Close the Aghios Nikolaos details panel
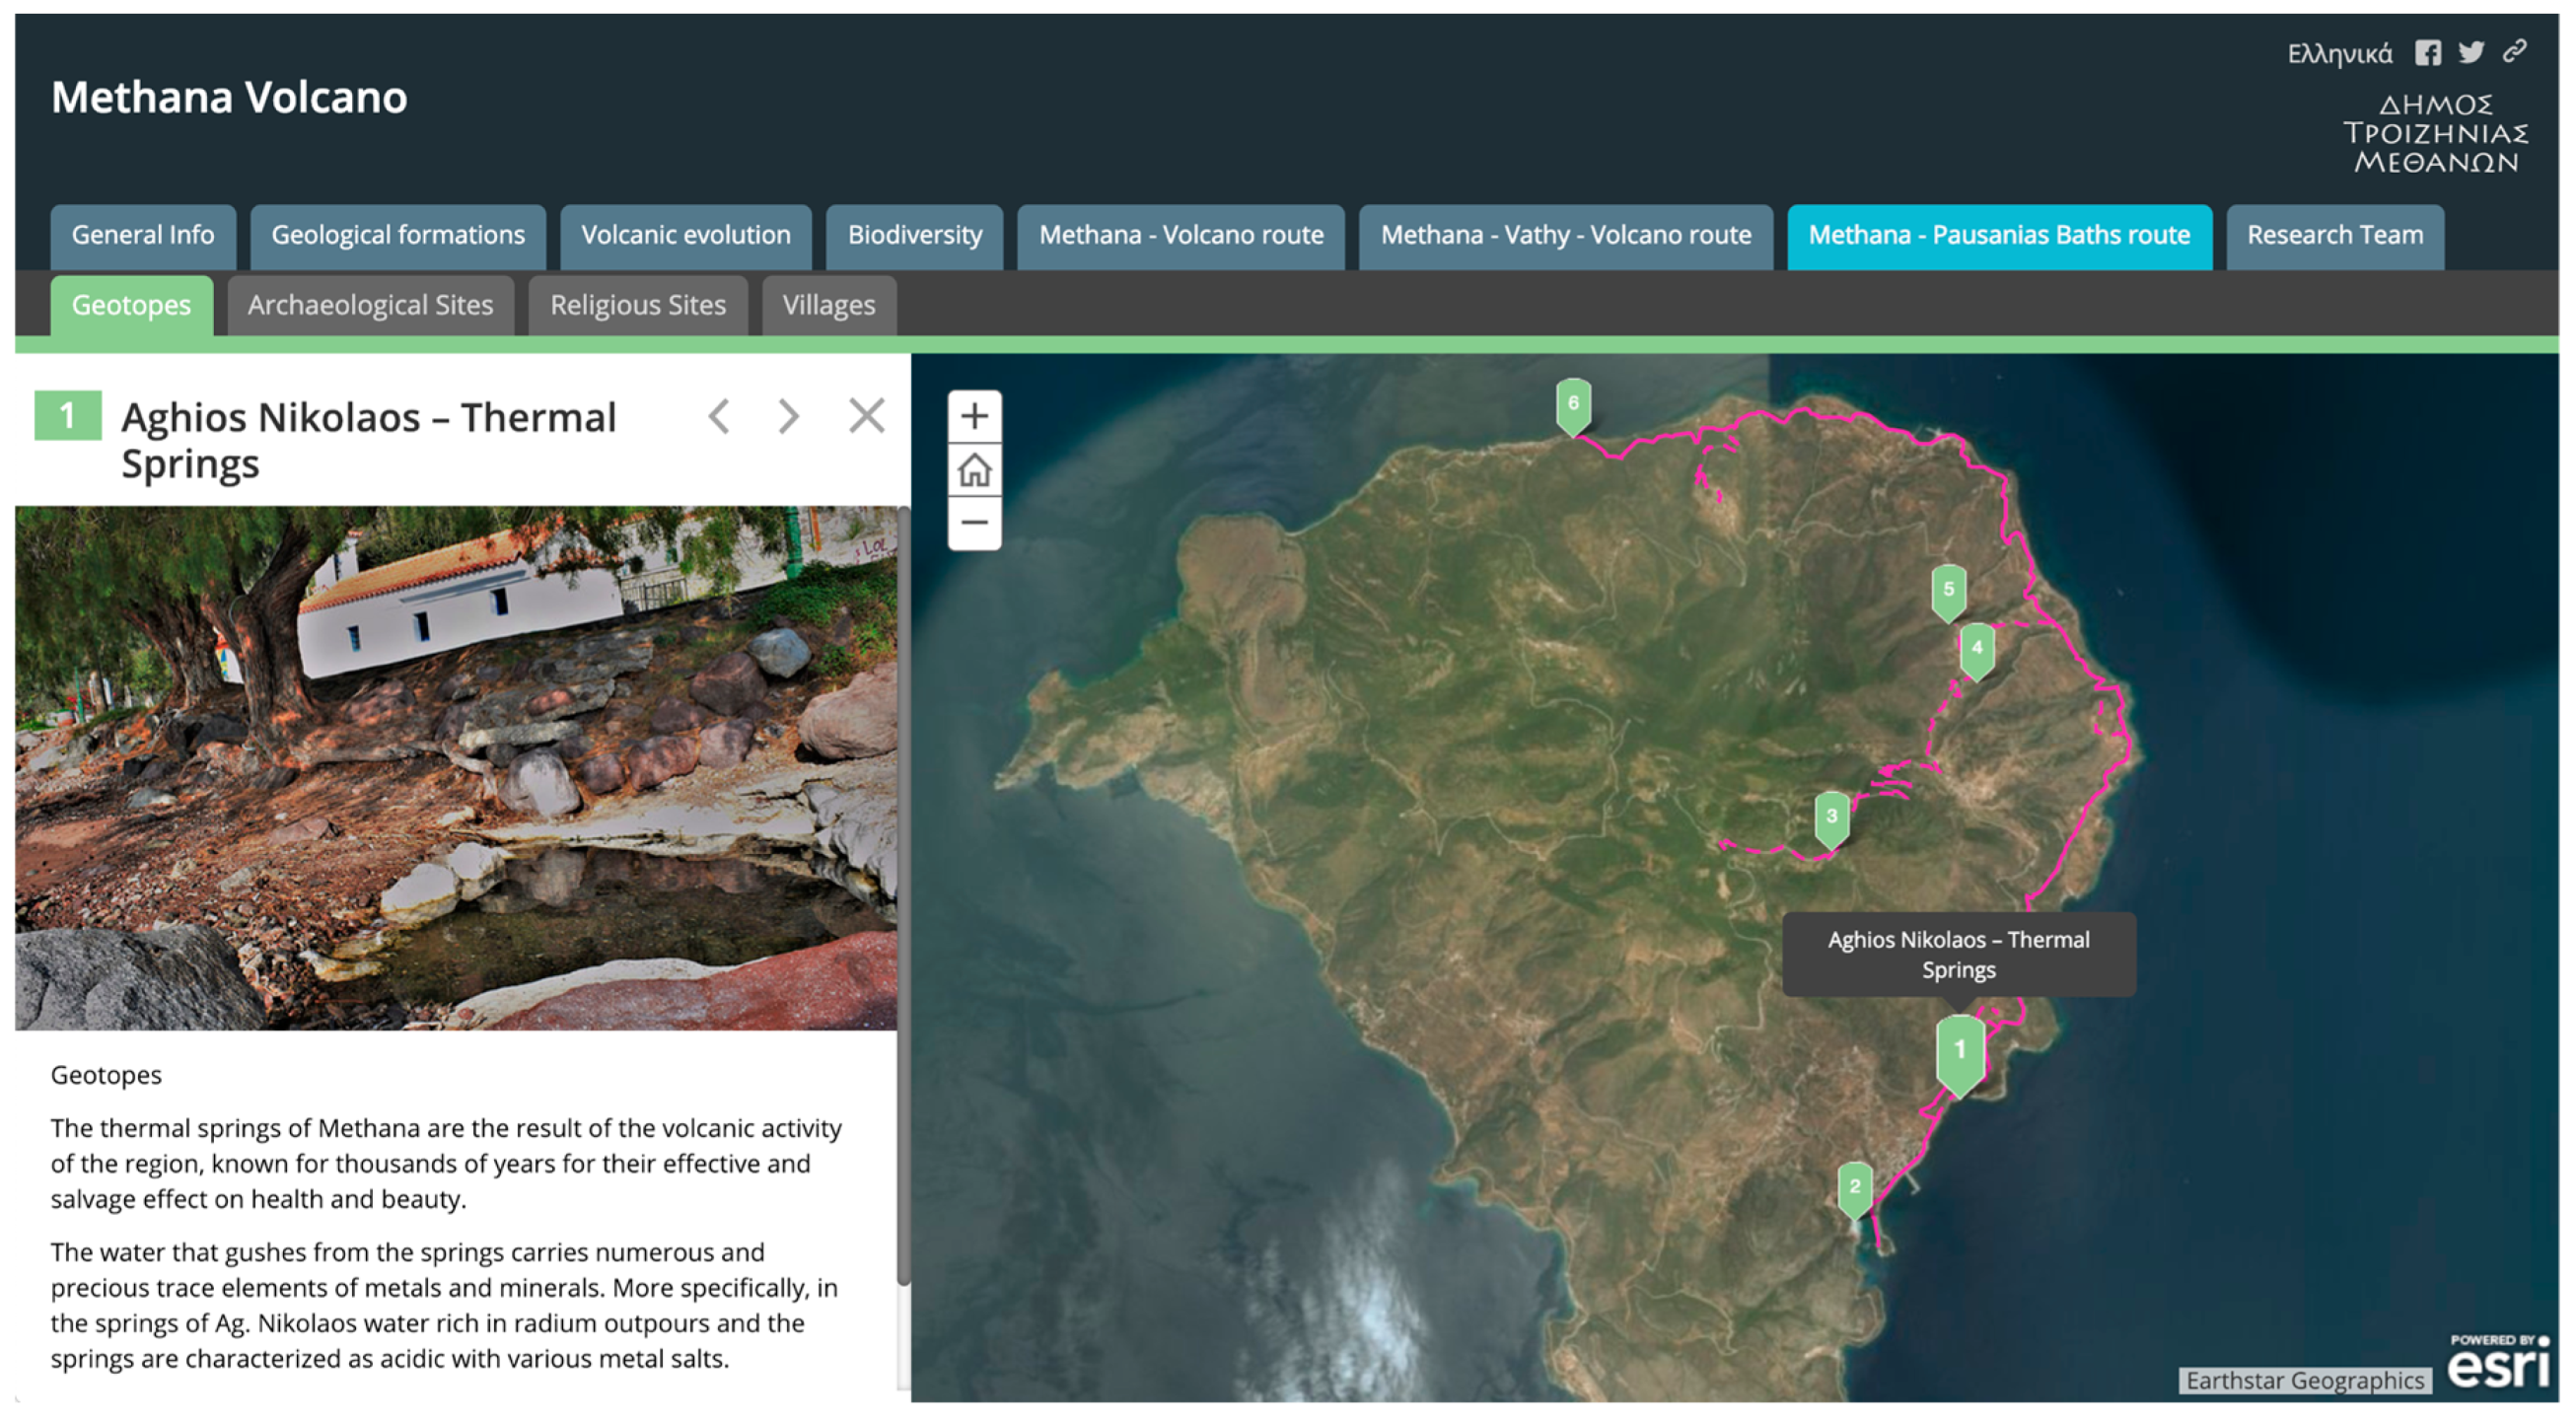 (866, 416)
